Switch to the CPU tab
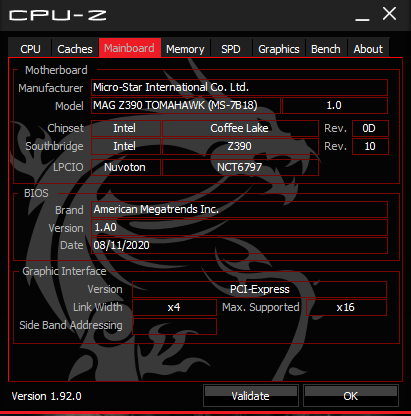 [30, 49]
